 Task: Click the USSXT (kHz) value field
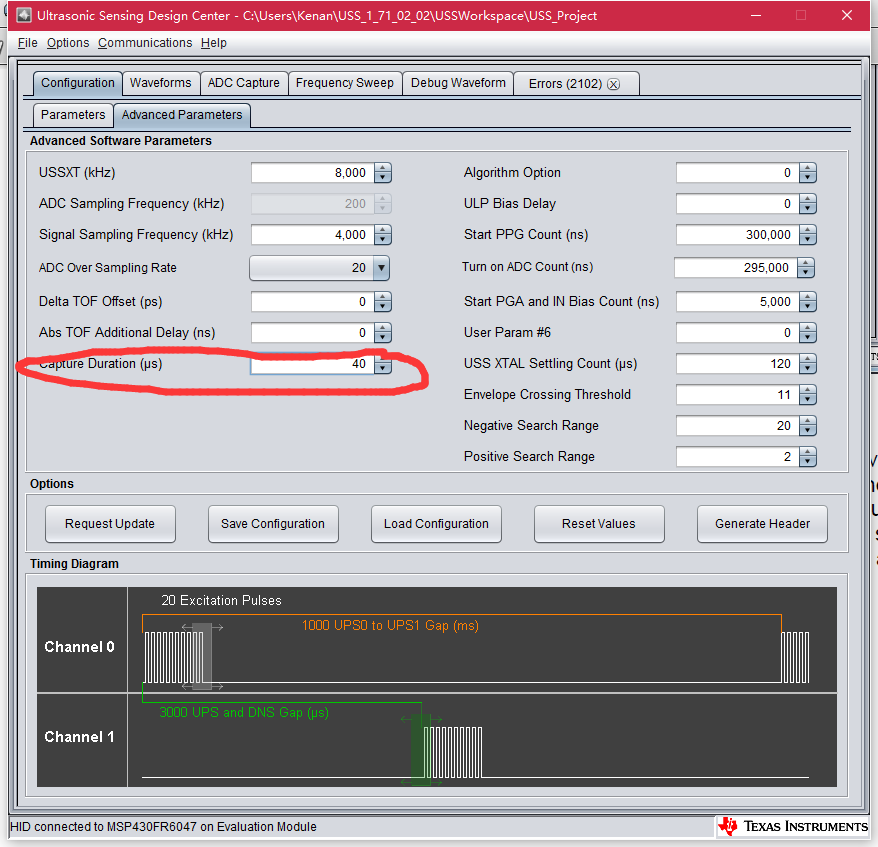pyautogui.click(x=312, y=172)
